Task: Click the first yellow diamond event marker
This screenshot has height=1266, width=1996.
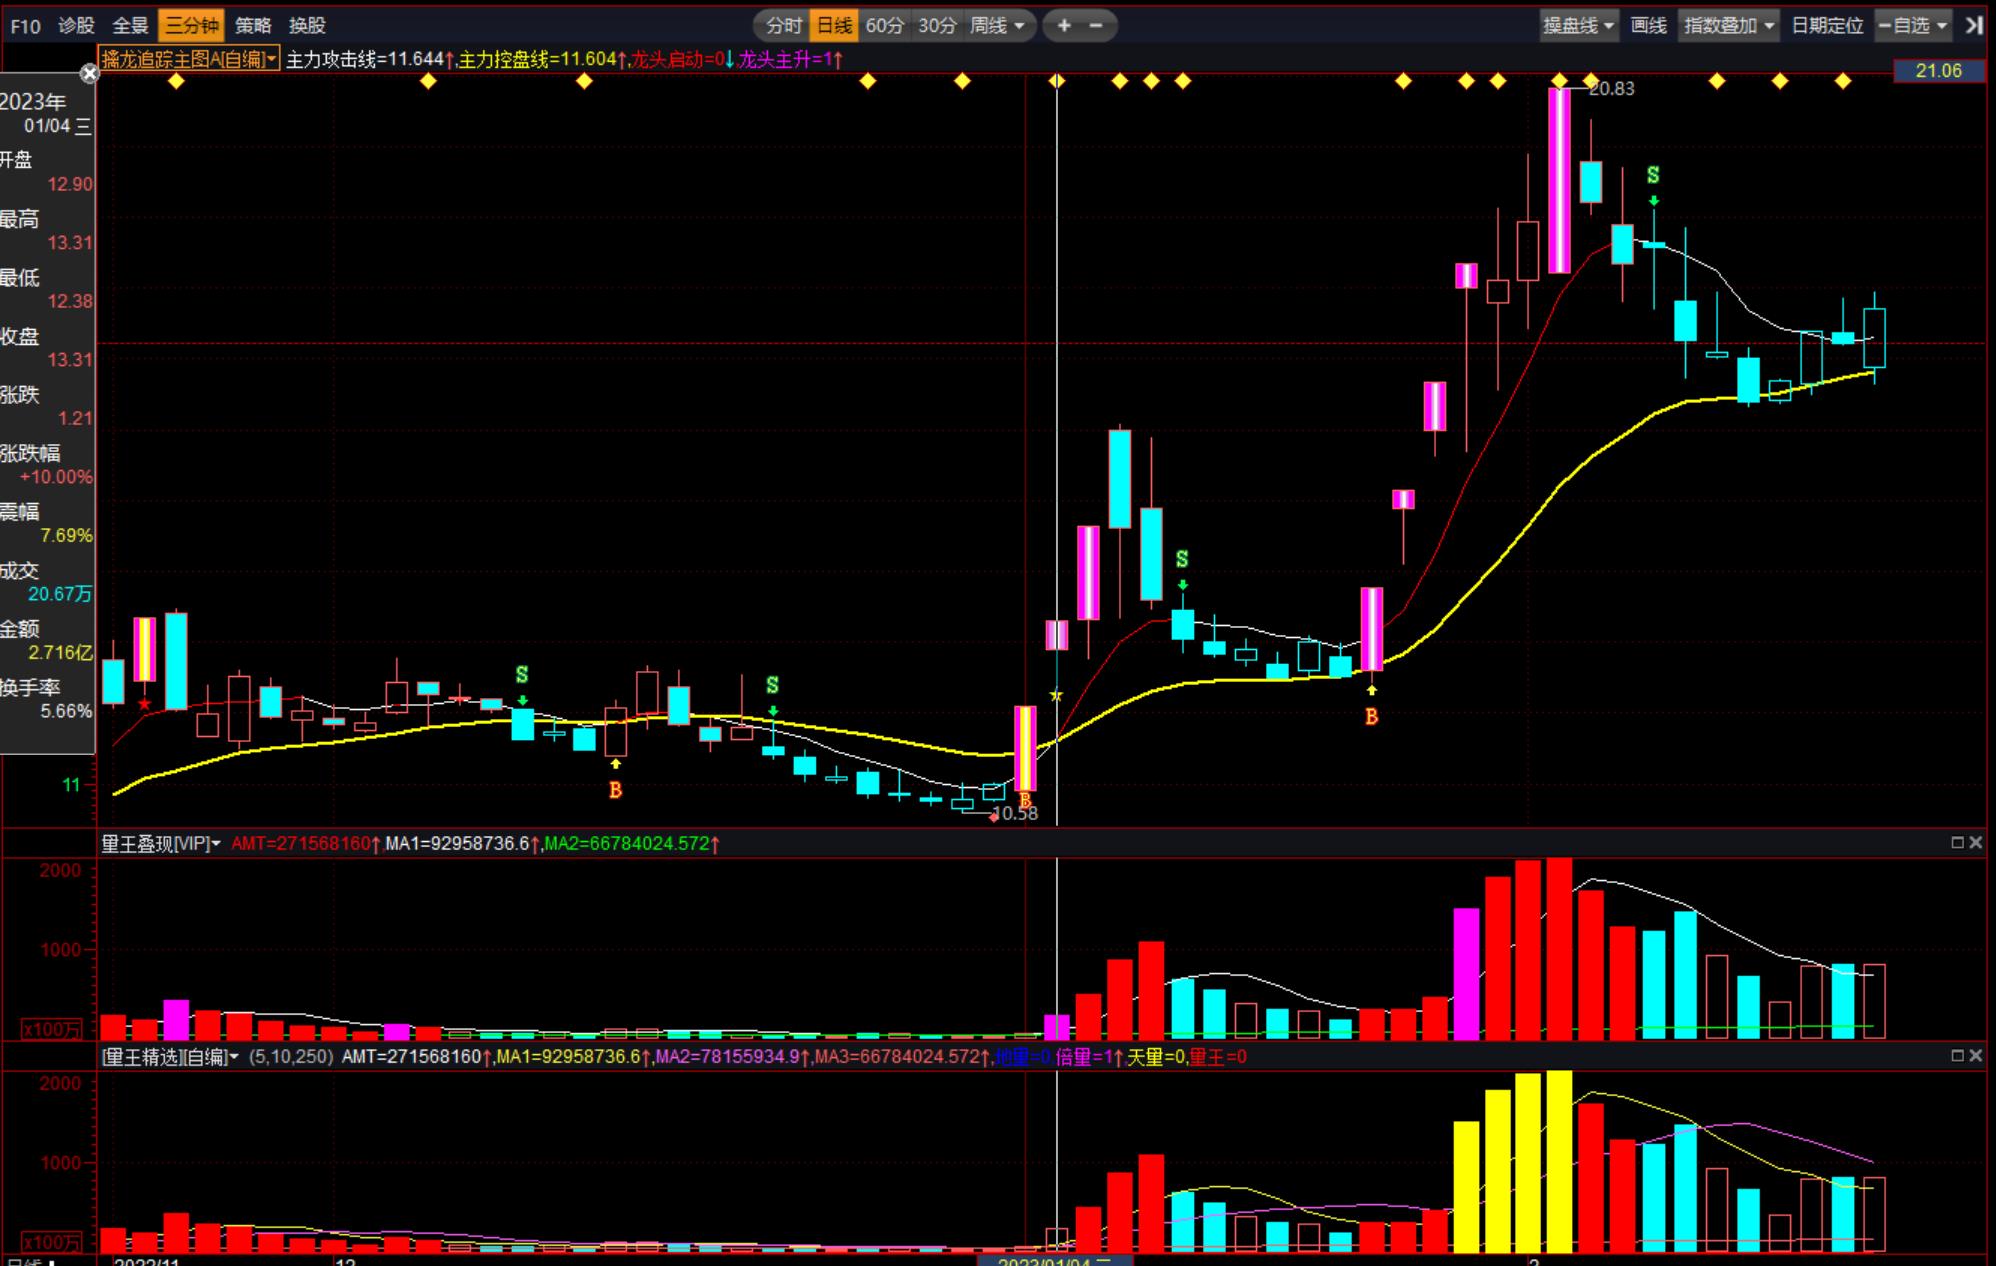Action: point(176,81)
